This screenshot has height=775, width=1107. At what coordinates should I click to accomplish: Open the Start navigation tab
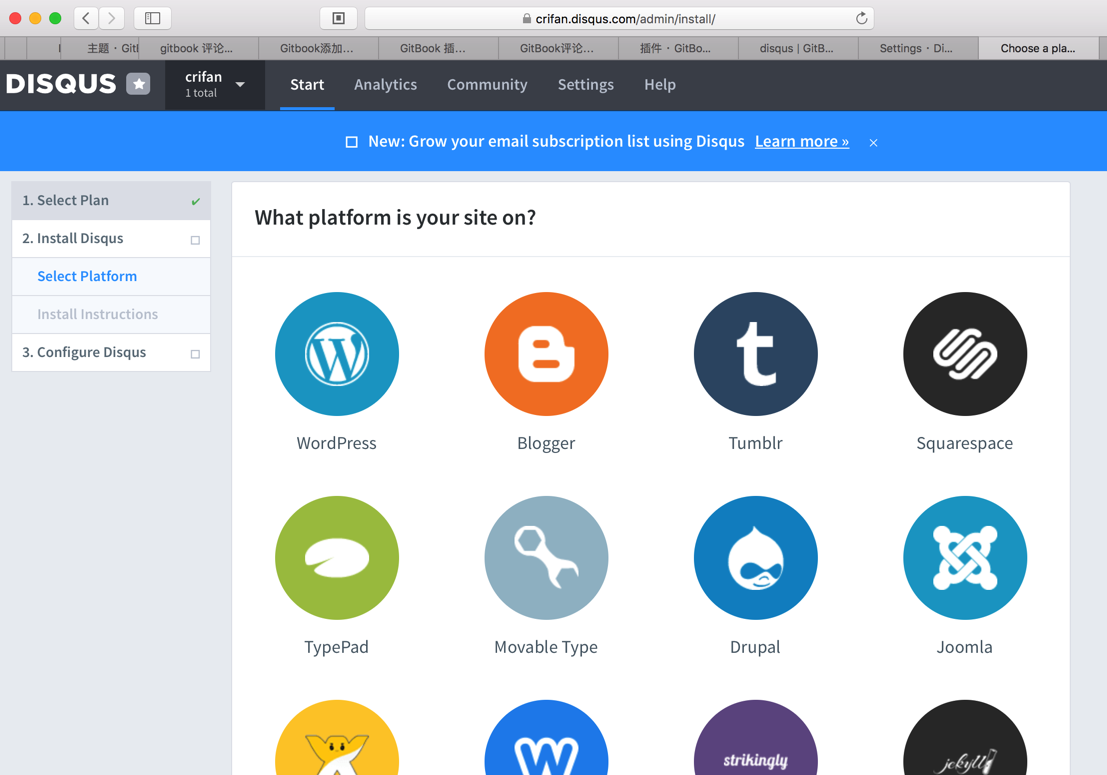point(307,85)
